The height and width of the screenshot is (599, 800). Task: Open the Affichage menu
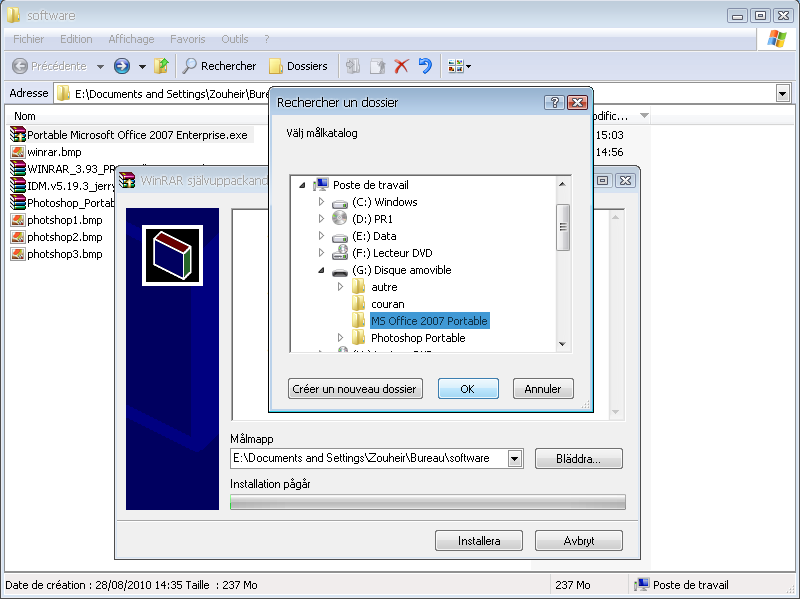pos(131,39)
